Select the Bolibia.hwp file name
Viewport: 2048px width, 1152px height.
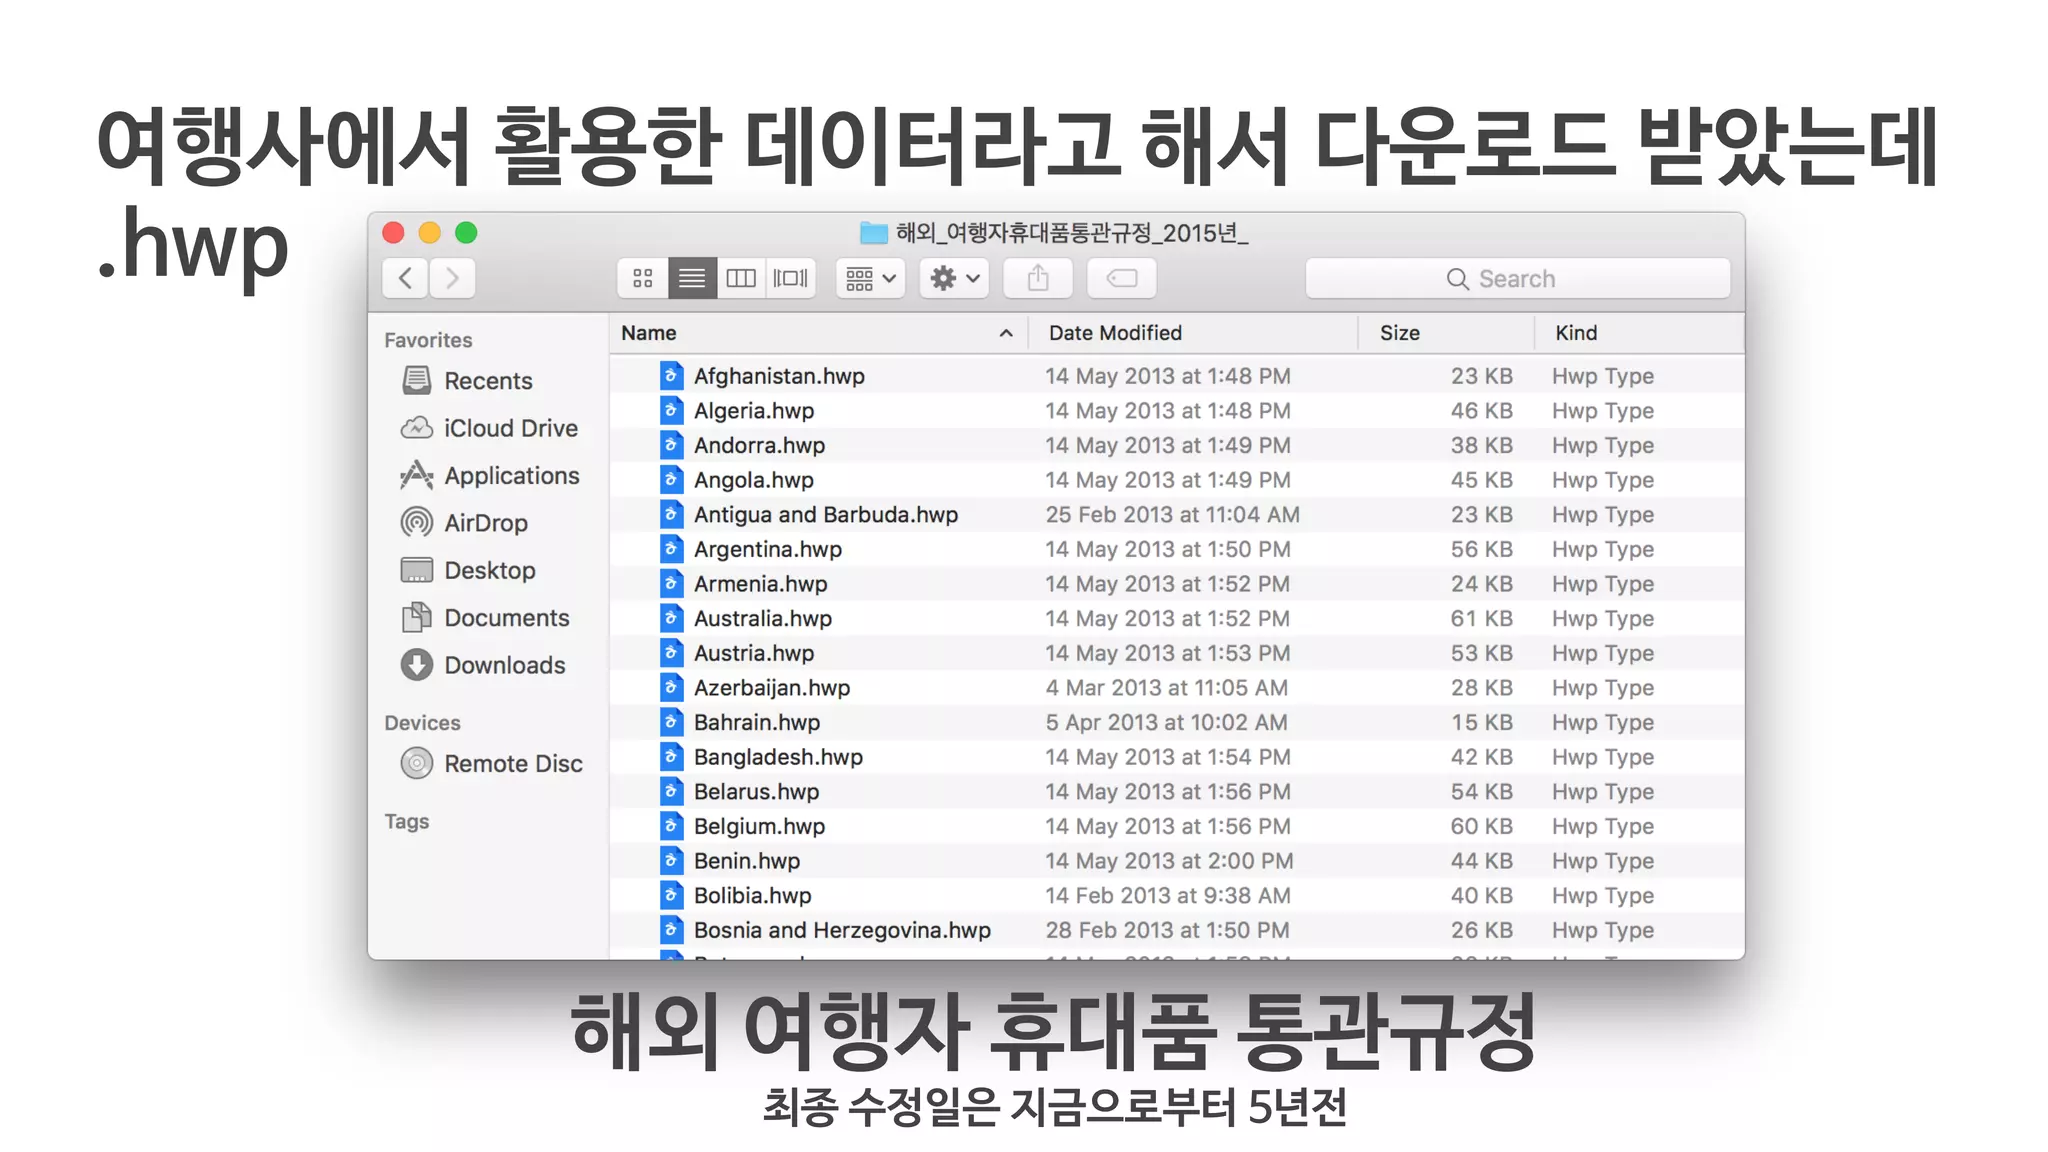(752, 896)
